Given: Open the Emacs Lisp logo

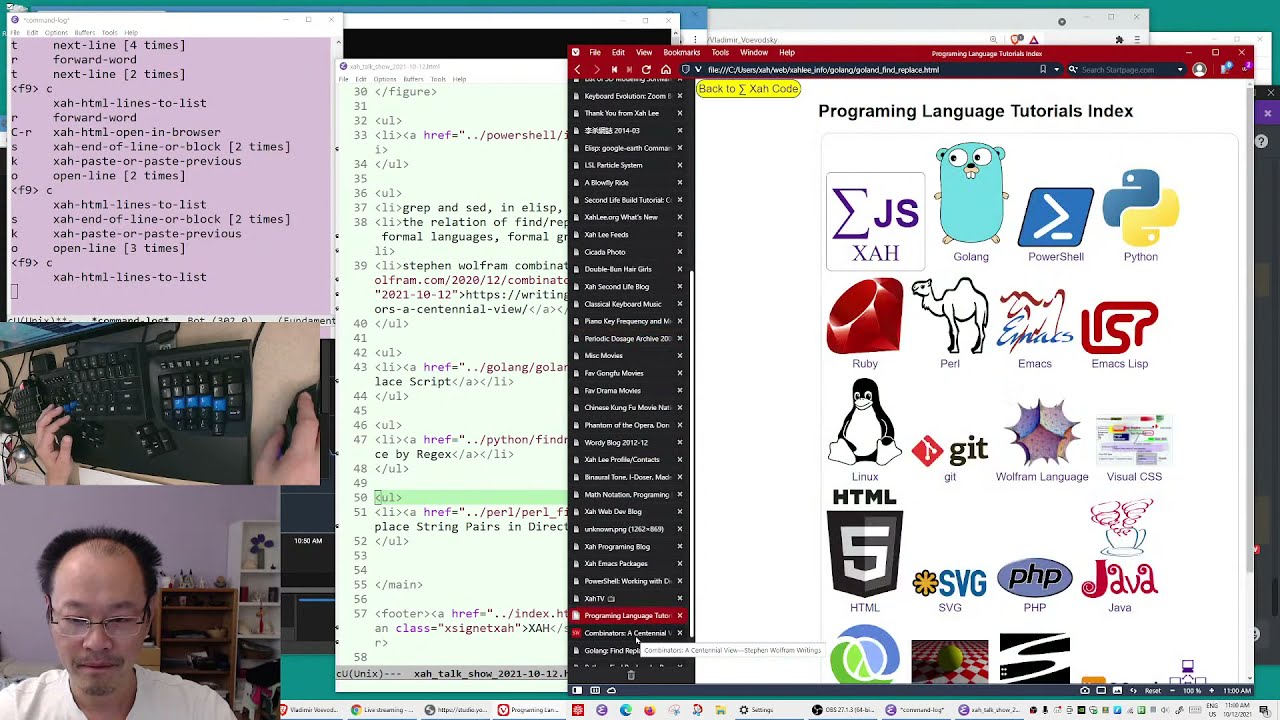Looking at the screenshot, I should pos(1120,328).
